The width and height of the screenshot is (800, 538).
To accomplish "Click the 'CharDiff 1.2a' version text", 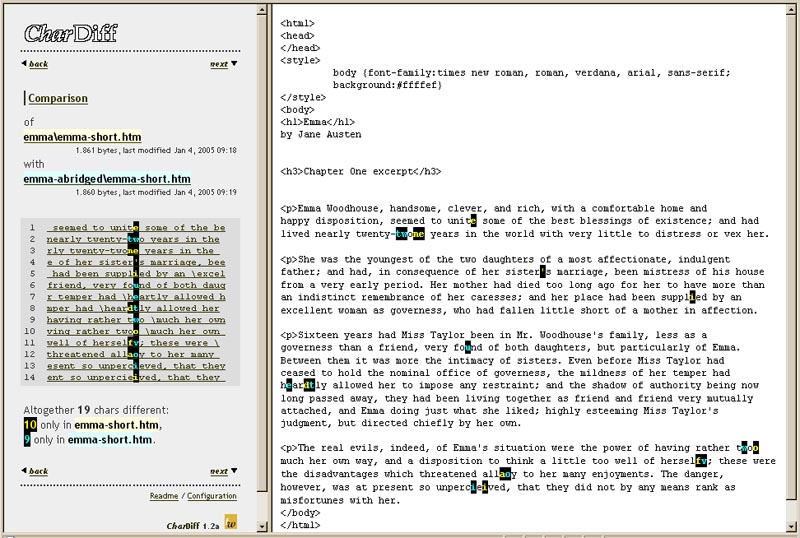I will coord(193,526).
